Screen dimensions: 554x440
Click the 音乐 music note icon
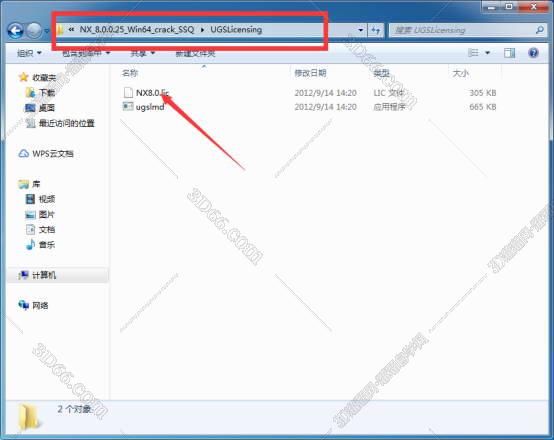30,244
